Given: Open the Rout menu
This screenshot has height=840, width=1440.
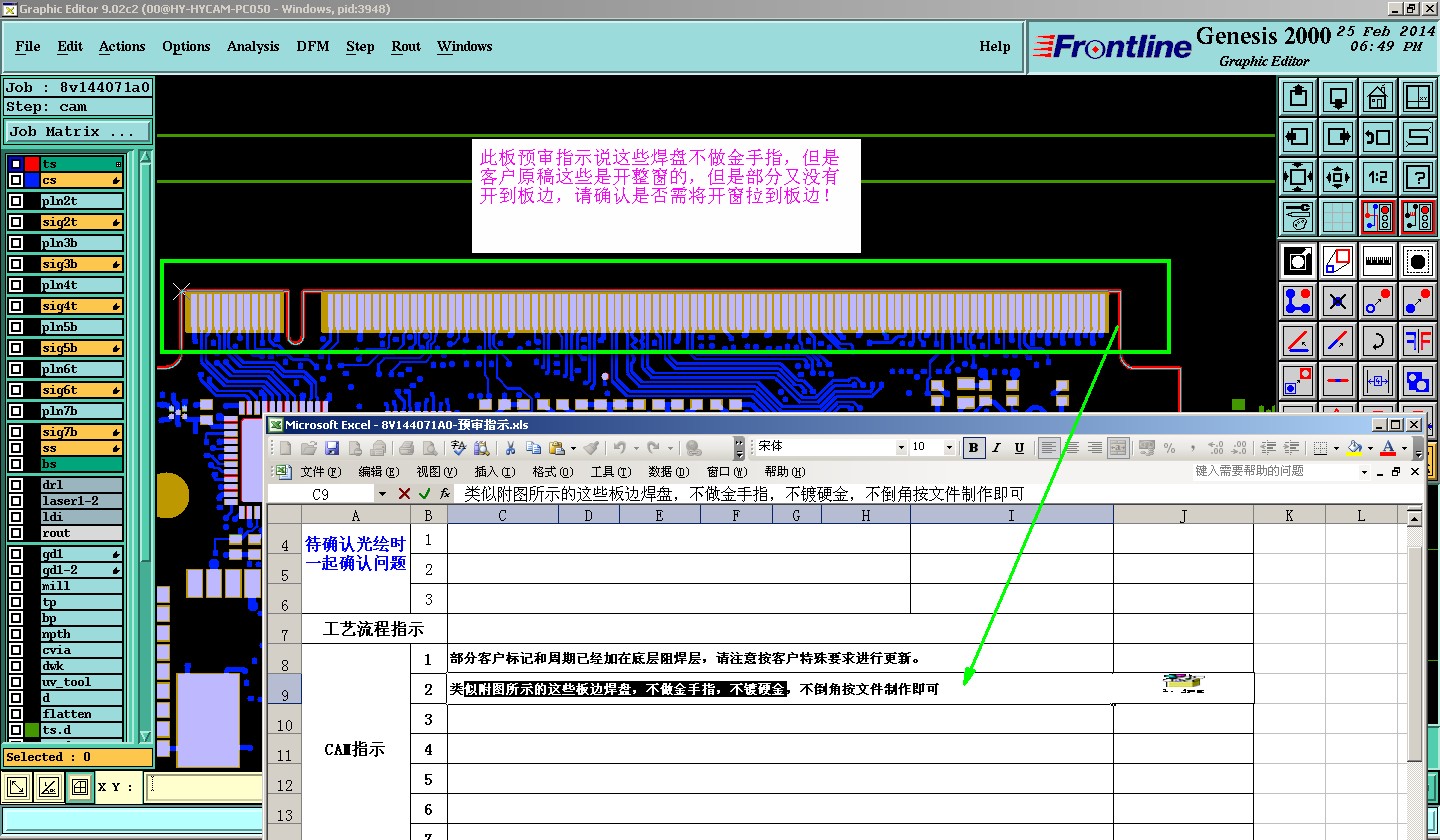Looking at the screenshot, I should (406, 46).
